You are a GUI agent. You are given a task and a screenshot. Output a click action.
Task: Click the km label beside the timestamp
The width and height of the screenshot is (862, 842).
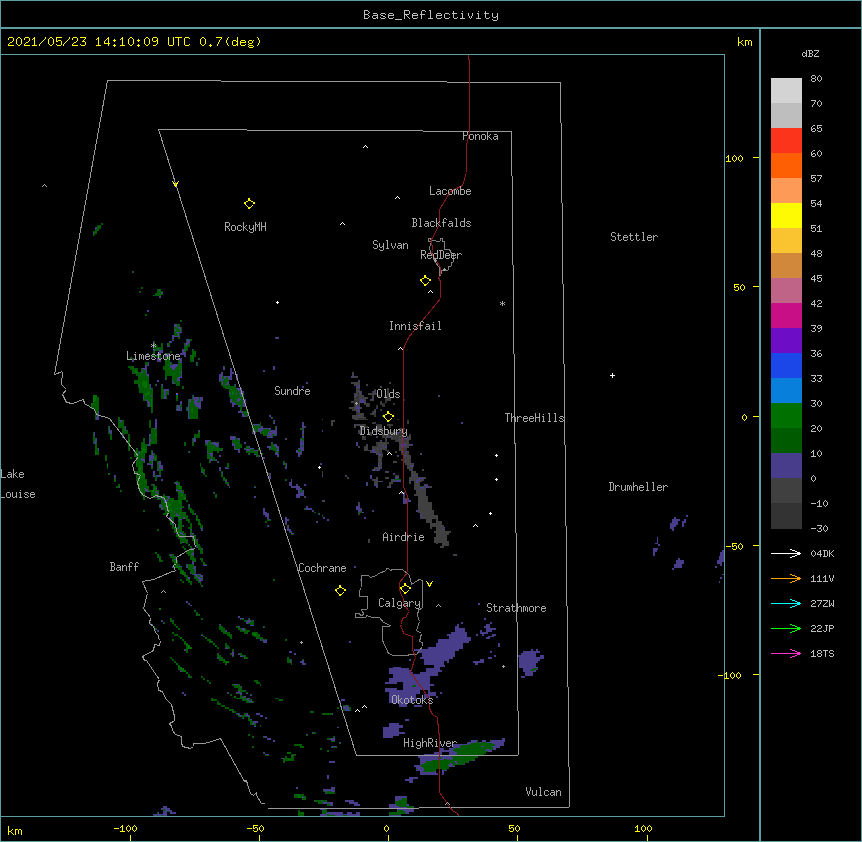pos(745,42)
